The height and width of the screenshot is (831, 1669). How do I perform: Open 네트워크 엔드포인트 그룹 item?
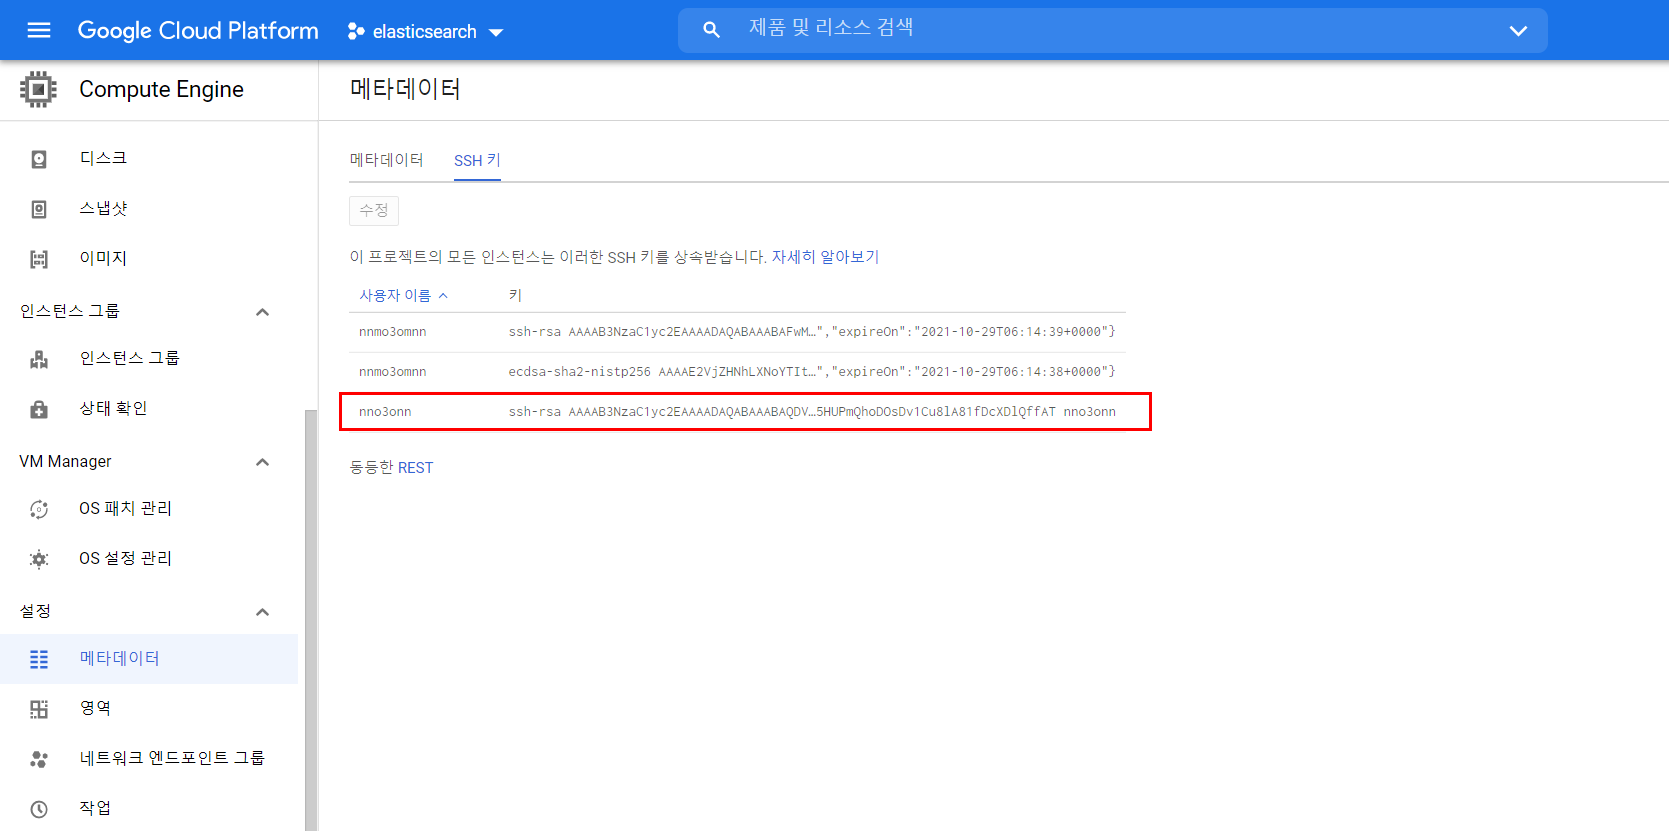coord(149,759)
